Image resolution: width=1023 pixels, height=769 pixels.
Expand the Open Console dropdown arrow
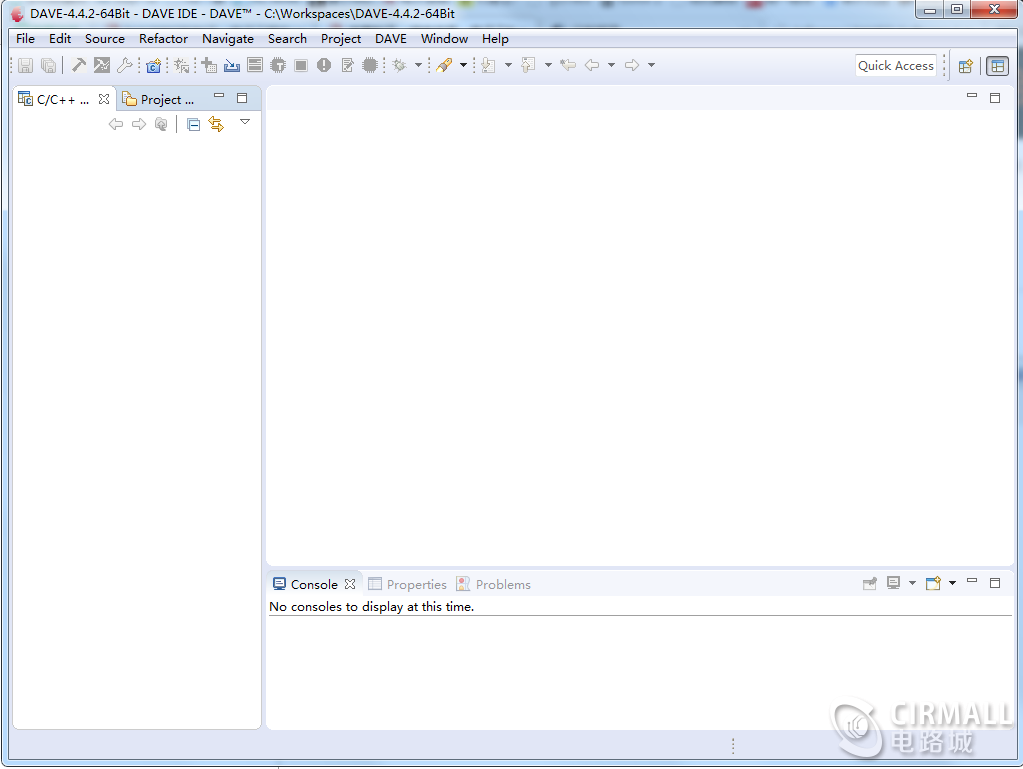(x=952, y=583)
